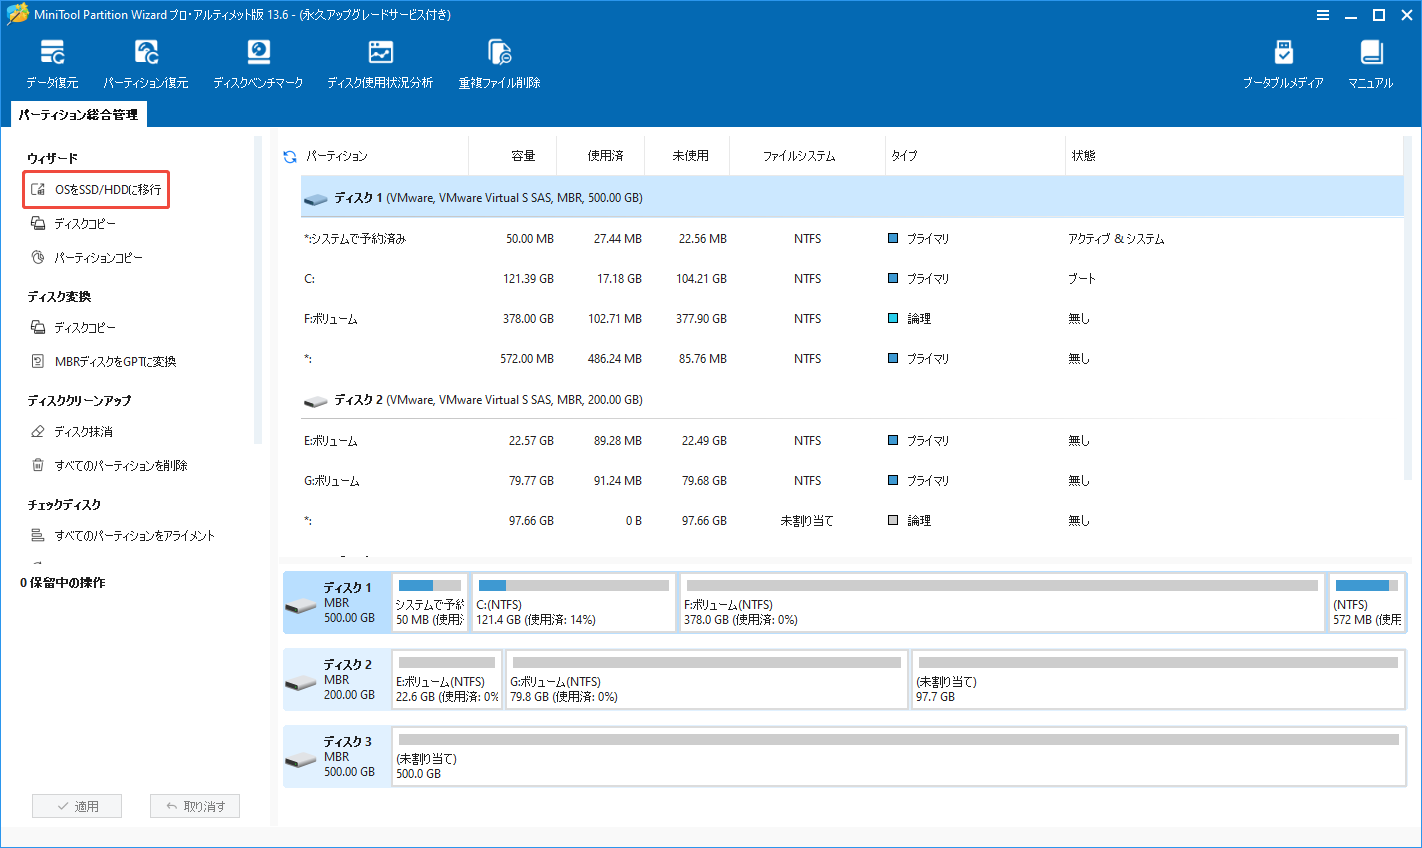Viewport: 1422px width, 848px height.
Task: Open the hamburger menu in the title bar
Action: (1323, 14)
